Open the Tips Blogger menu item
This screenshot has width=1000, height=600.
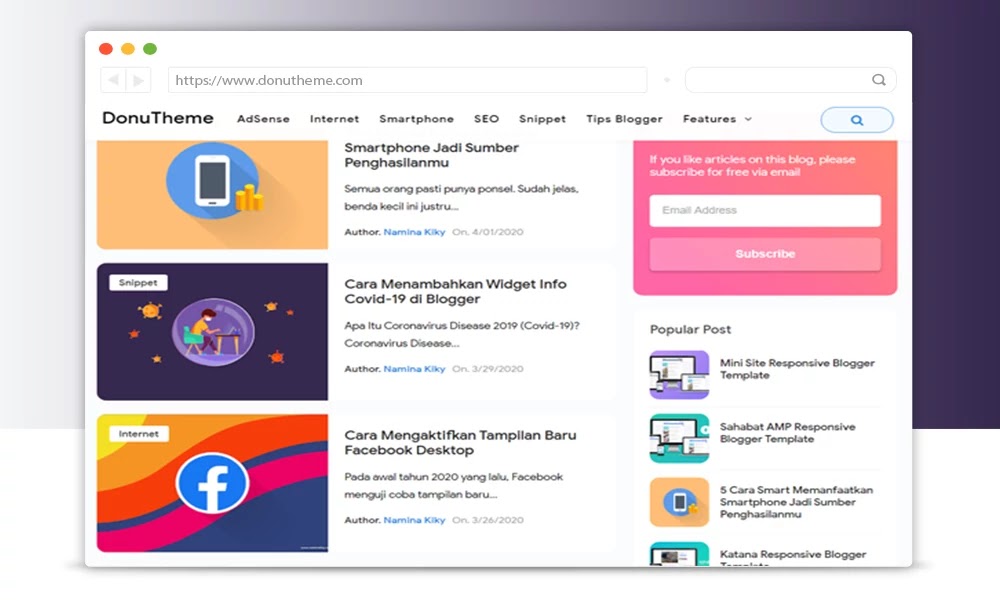tap(624, 119)
